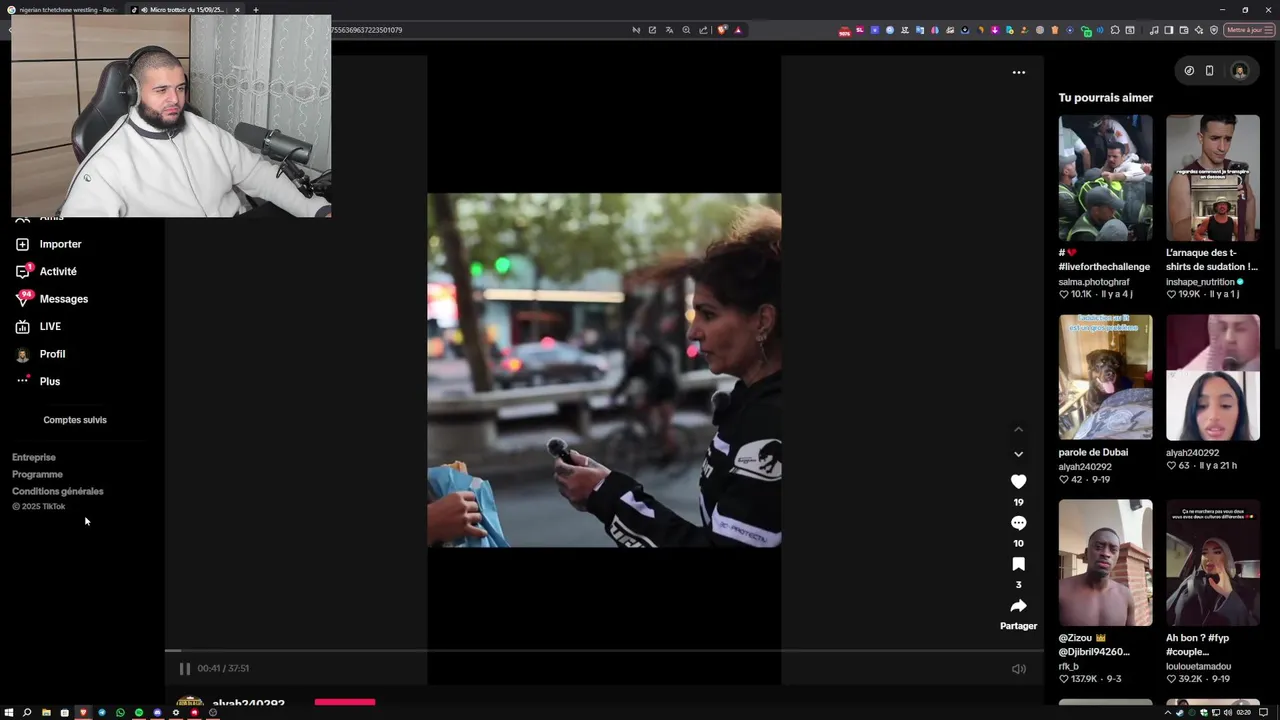This screenshot has height=720, width=1280.
Task: Click the Mettre à jour browser button
Action: pos(1248,30)
